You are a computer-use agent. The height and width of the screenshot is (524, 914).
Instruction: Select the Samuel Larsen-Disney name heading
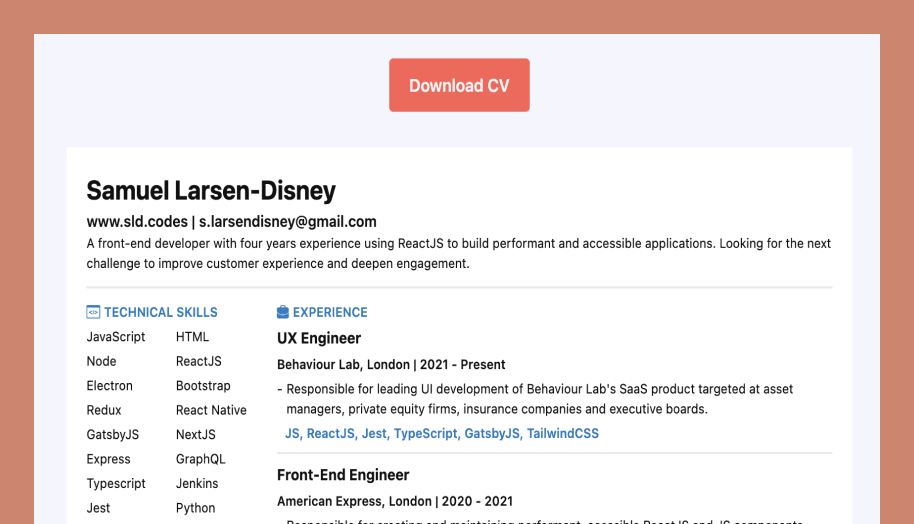coord(211,190)
